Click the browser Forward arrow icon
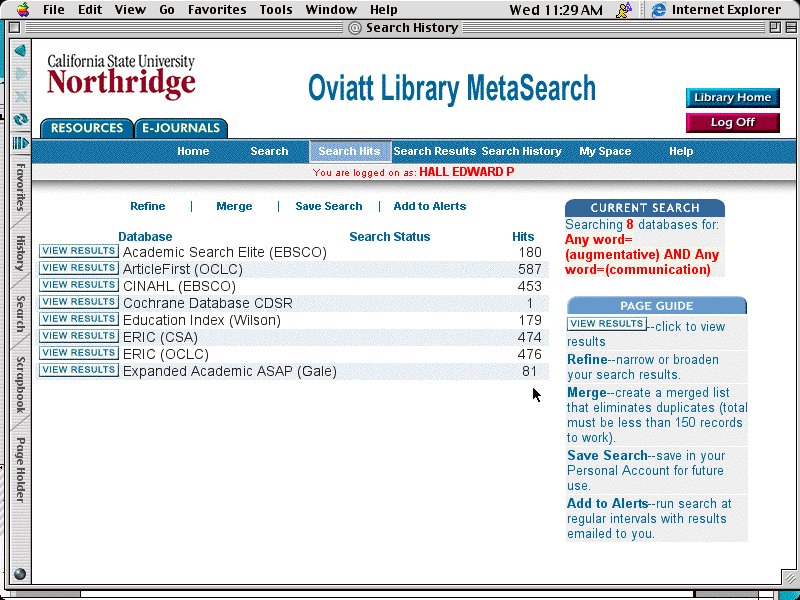This screenshot has height=600, width=800. click(20, 74)
